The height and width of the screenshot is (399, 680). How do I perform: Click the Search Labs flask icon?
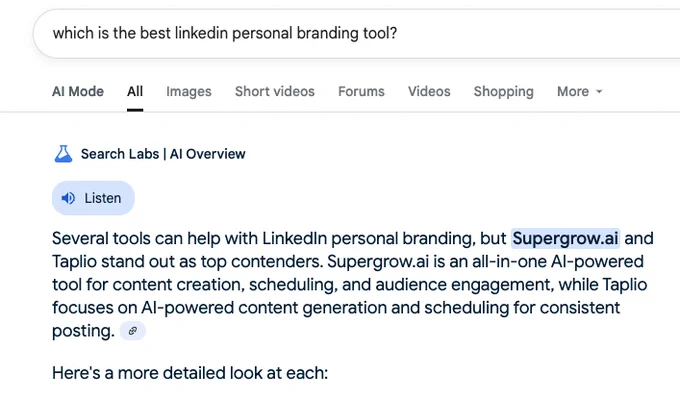pyautogui.click(x=63, y=154)
